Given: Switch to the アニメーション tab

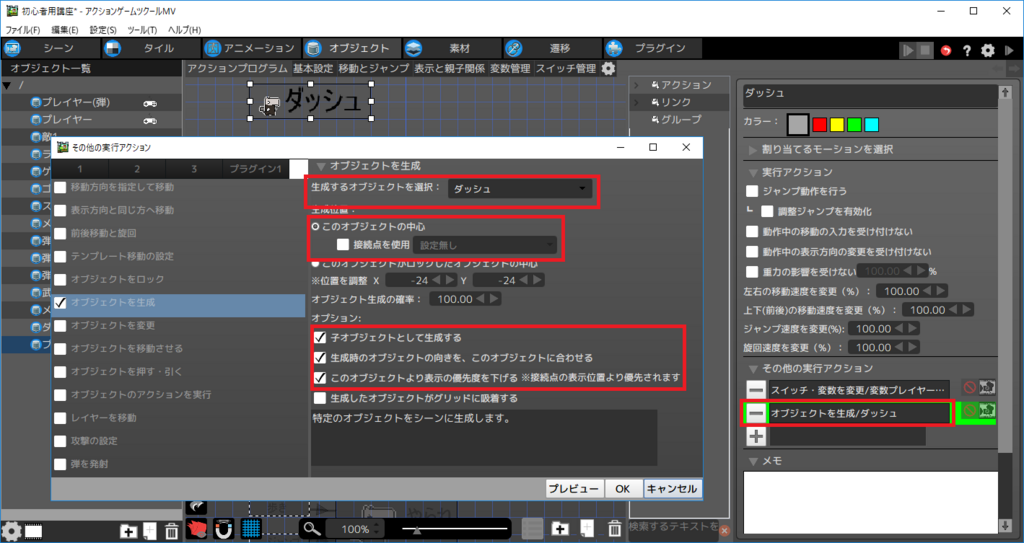Looking at the screenshot, I should click(x=251, y=48).
